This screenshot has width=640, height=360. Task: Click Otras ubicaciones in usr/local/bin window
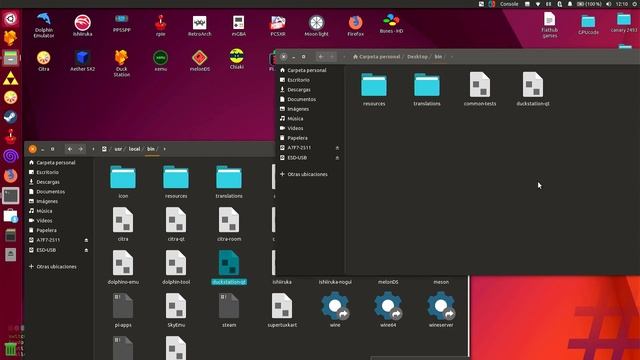pyautogui.click(x=56, y=267)
